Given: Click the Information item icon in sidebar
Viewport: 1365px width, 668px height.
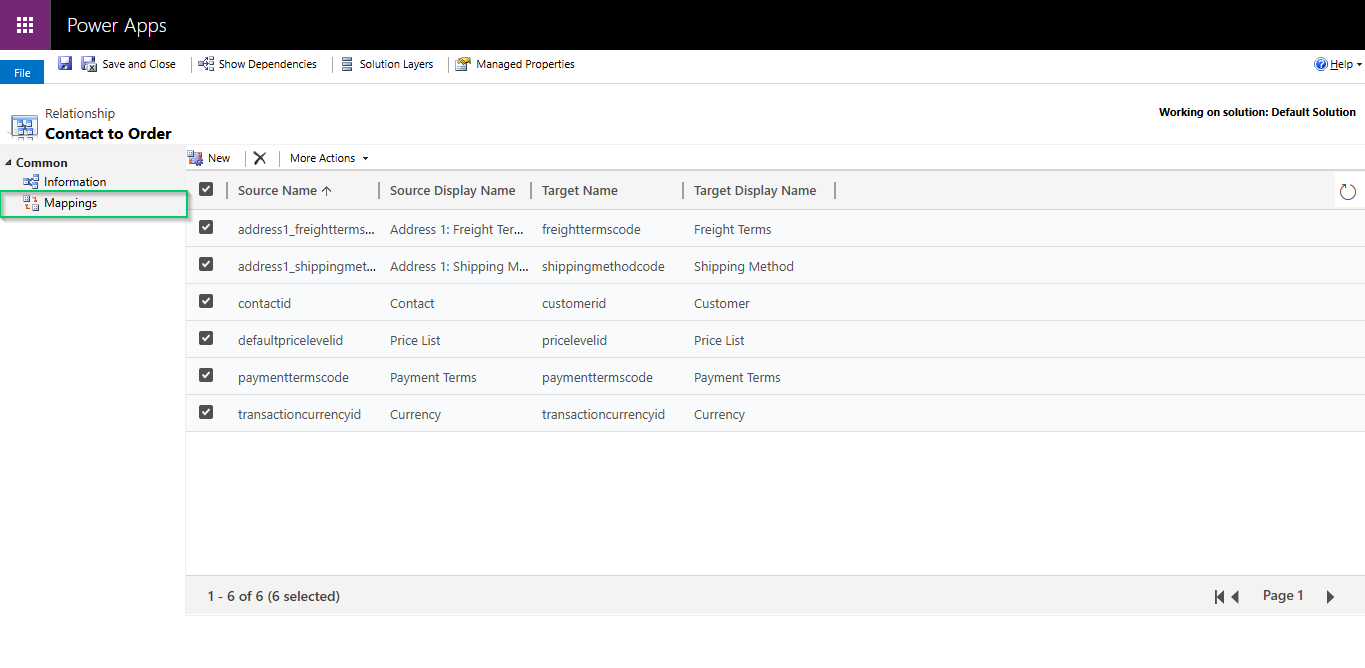Looking at the screenshot, I should pos(31,182).
